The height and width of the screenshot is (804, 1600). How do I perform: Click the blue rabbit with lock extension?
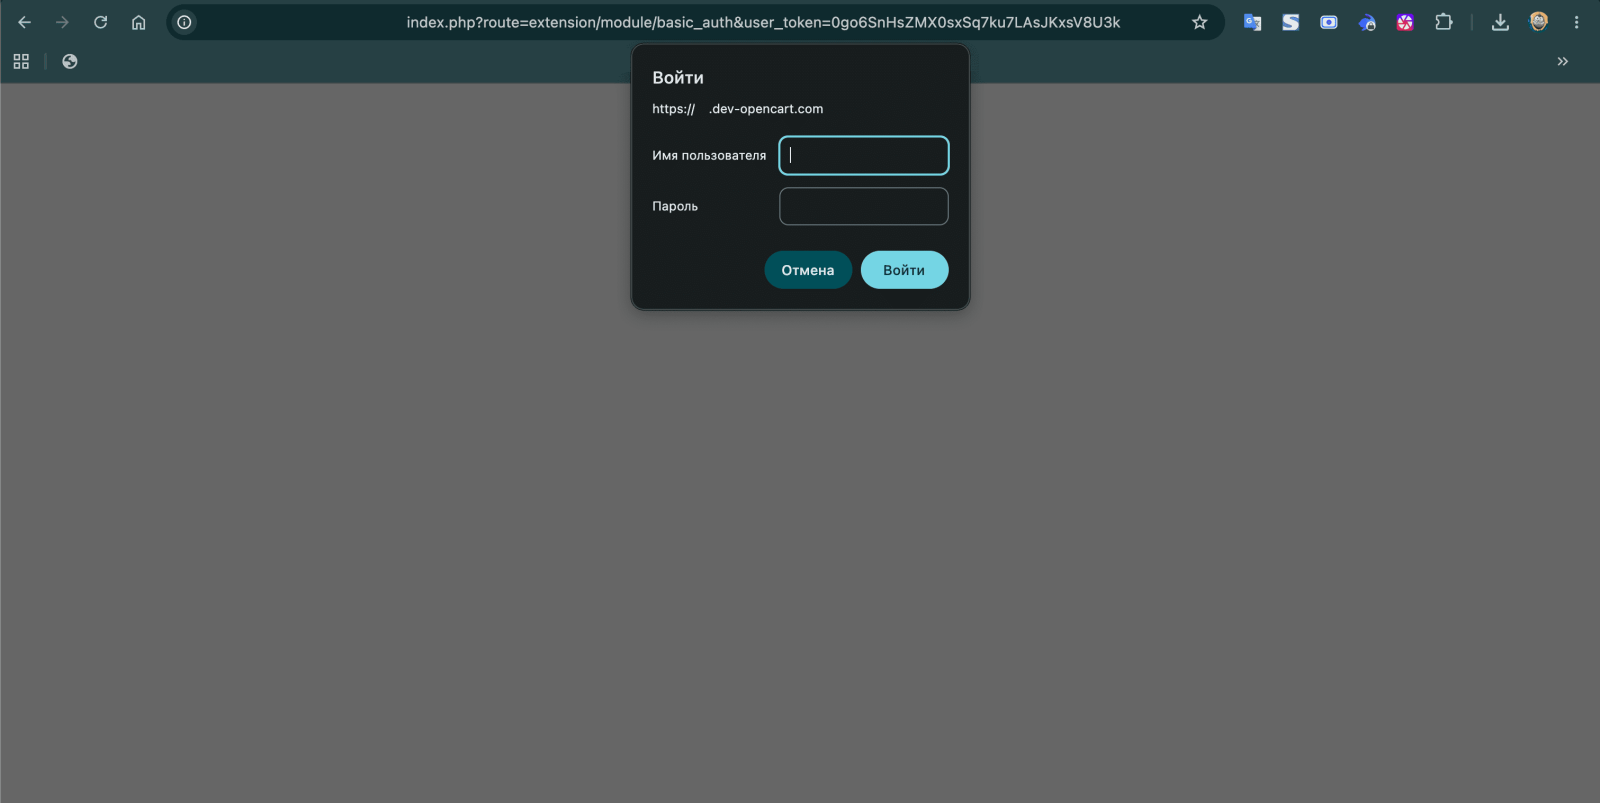click(1367, 22)
